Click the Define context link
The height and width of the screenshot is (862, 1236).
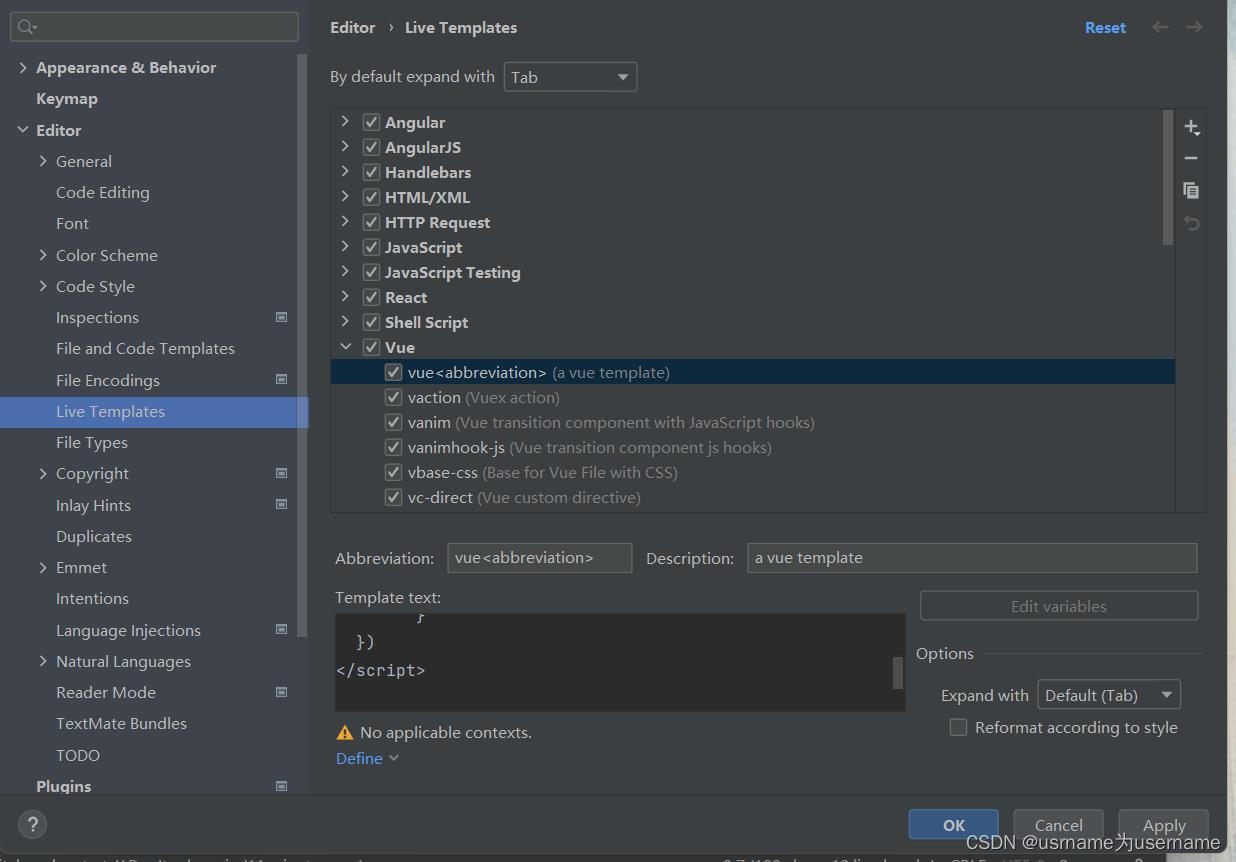(x=367, y=758)
